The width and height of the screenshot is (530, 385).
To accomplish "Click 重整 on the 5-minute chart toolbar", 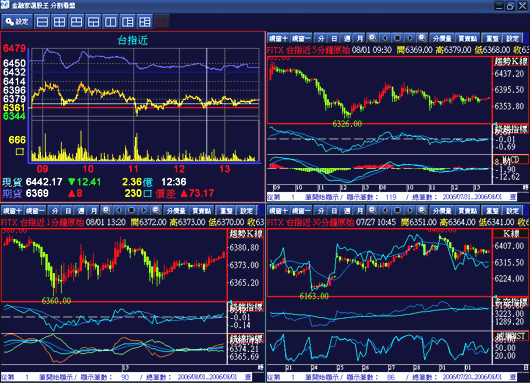I will (492, 38).
